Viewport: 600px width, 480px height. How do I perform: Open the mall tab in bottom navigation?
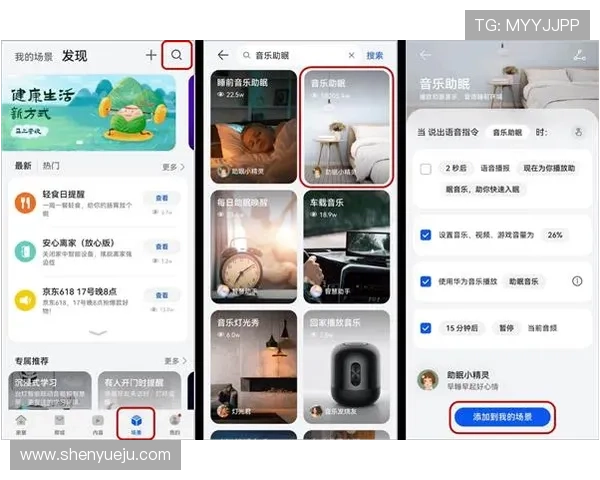pos(59,424)
